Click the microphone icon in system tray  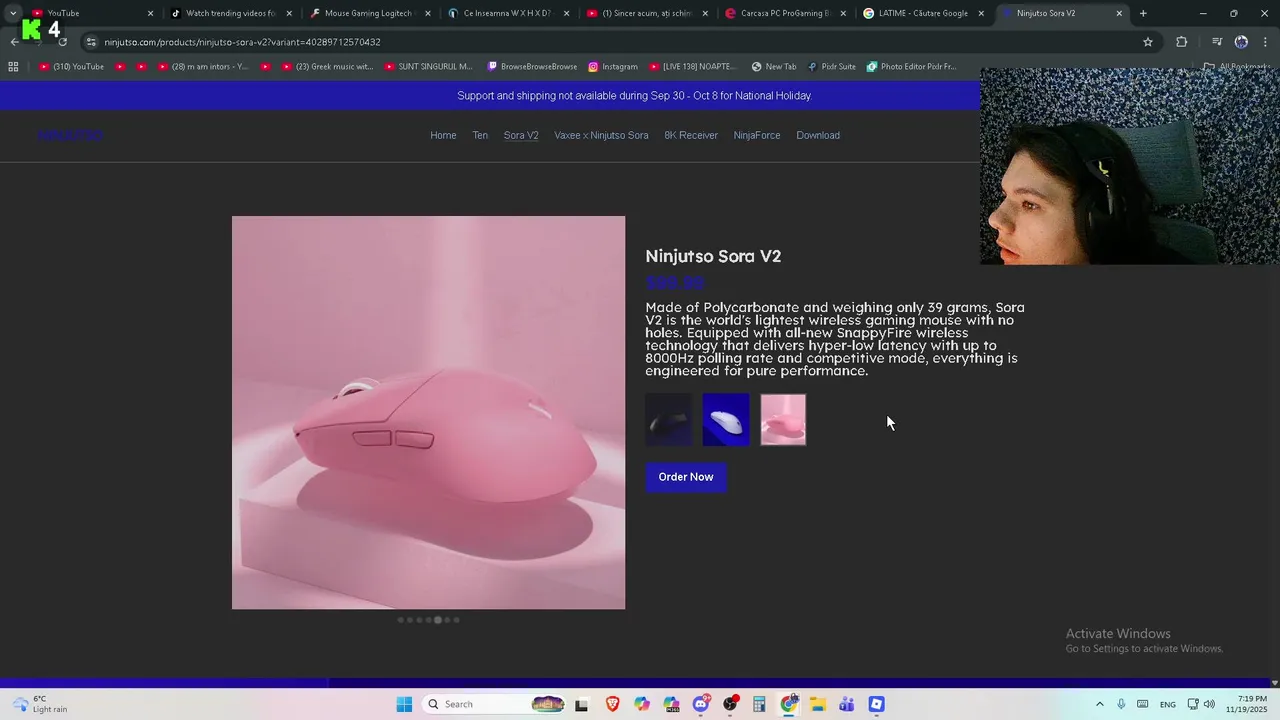pyautogui.click(x=1121, y=704)
